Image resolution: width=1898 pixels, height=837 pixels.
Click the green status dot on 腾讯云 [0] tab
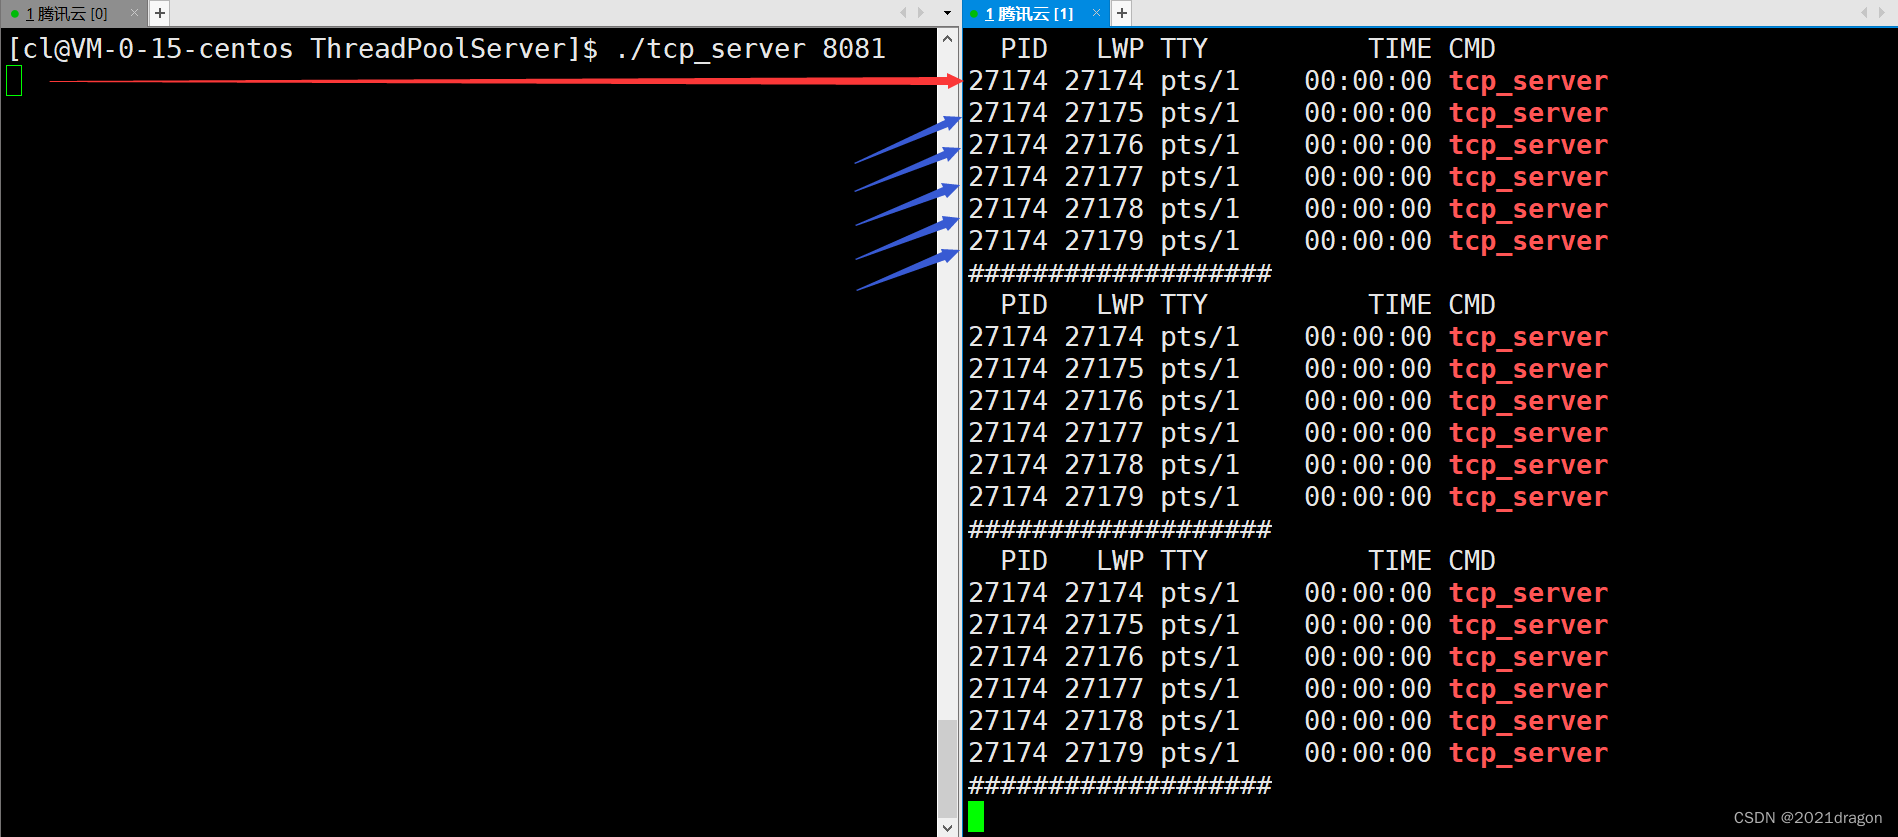coord(15,14)
